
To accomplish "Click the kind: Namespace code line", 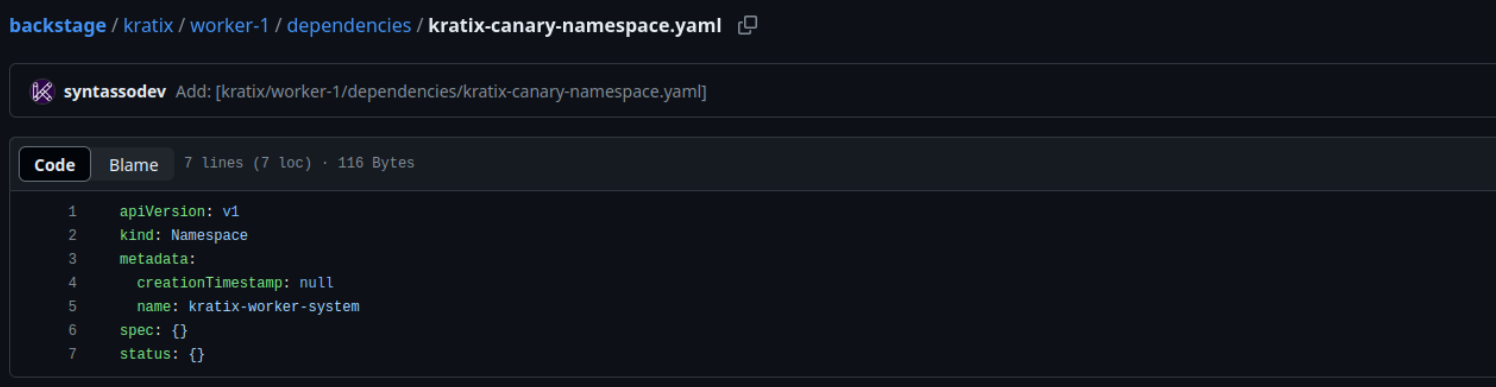I will [x=183, y=235].
